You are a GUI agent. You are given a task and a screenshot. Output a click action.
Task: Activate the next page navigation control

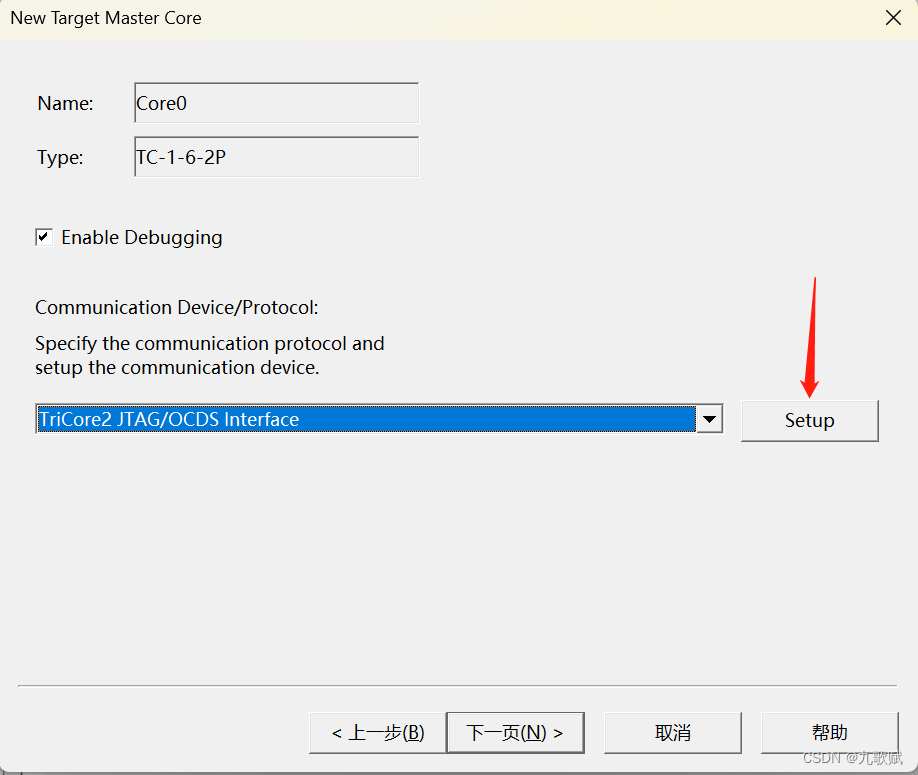[515, 732]
